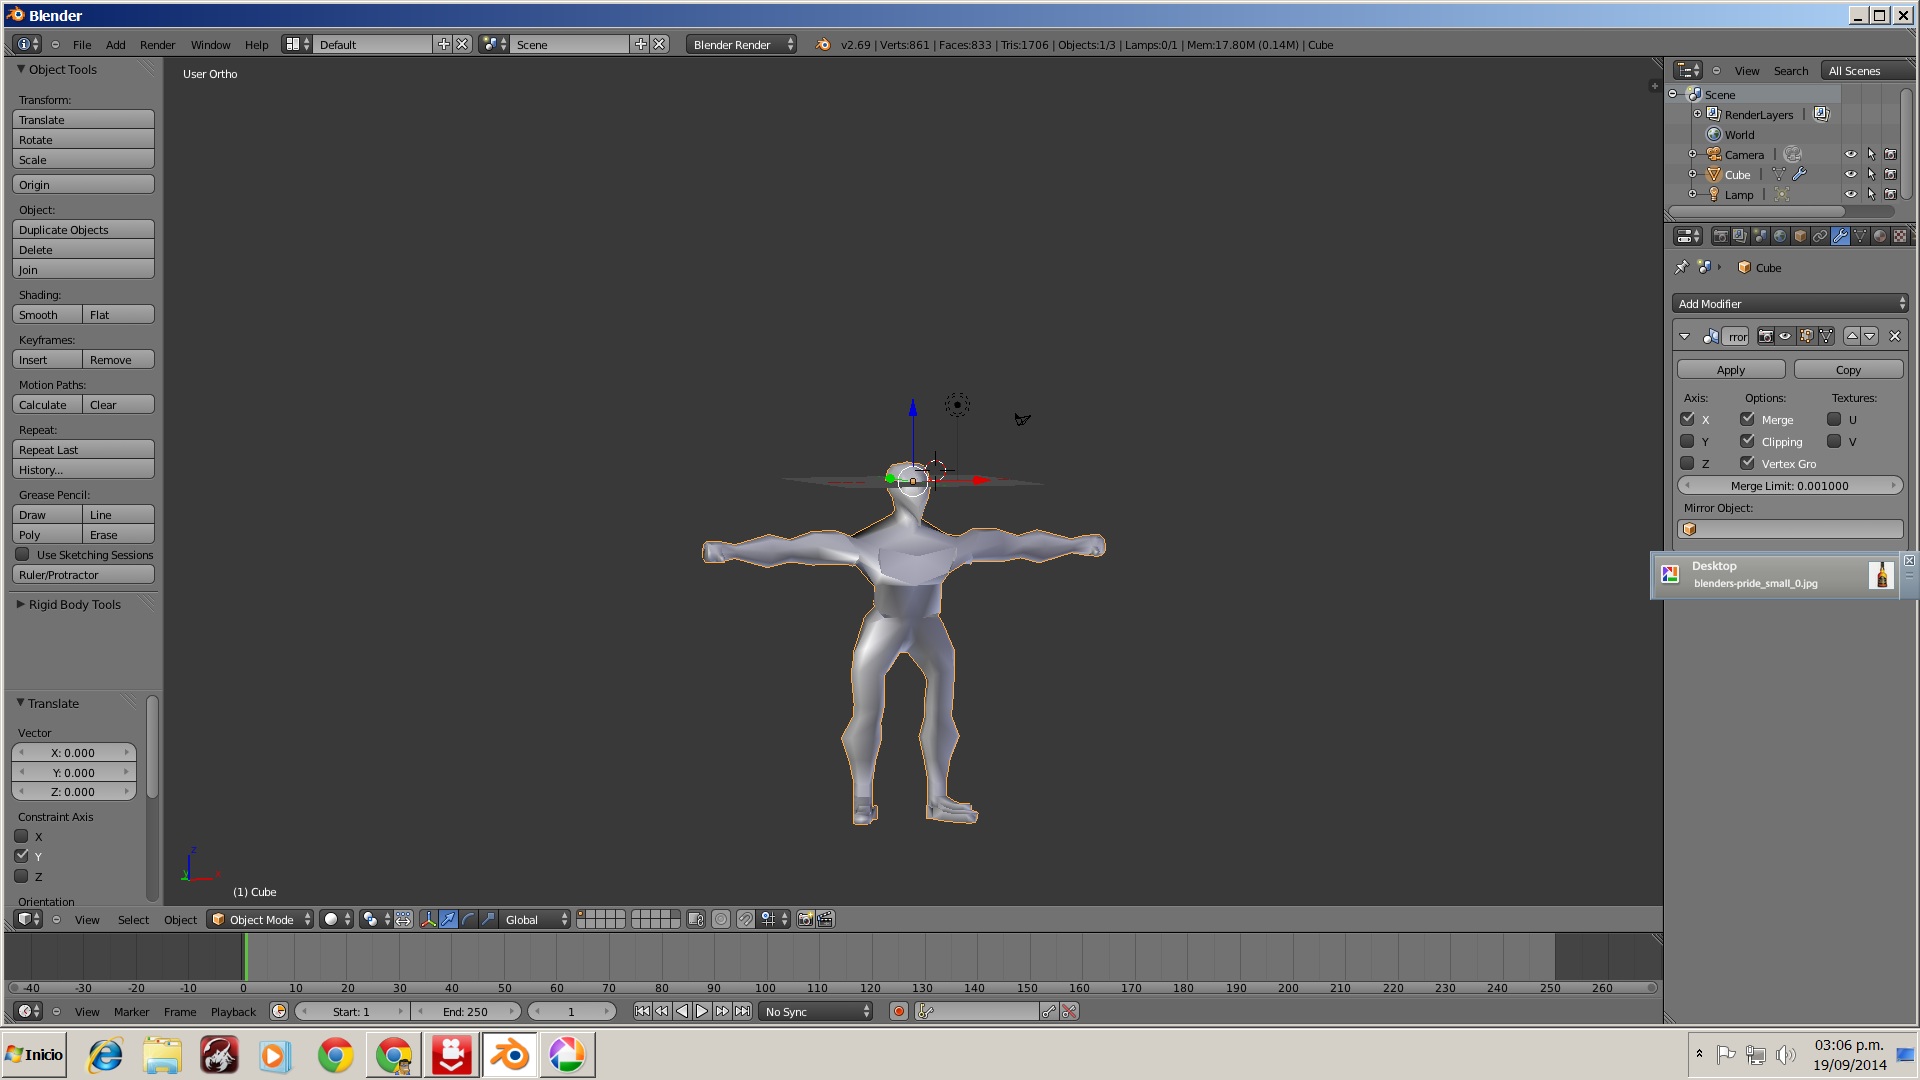Expand the Rigid Body Tools panel
The height and width of the screenshot is (1080, 1920).
[x=74, y=605]
